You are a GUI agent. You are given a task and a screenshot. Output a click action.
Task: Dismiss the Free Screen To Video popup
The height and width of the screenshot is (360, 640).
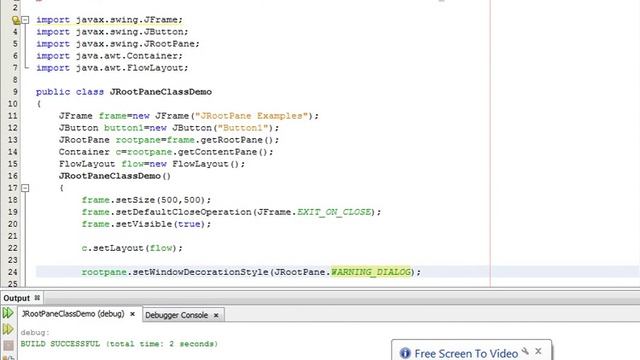[x=538, y=351]
